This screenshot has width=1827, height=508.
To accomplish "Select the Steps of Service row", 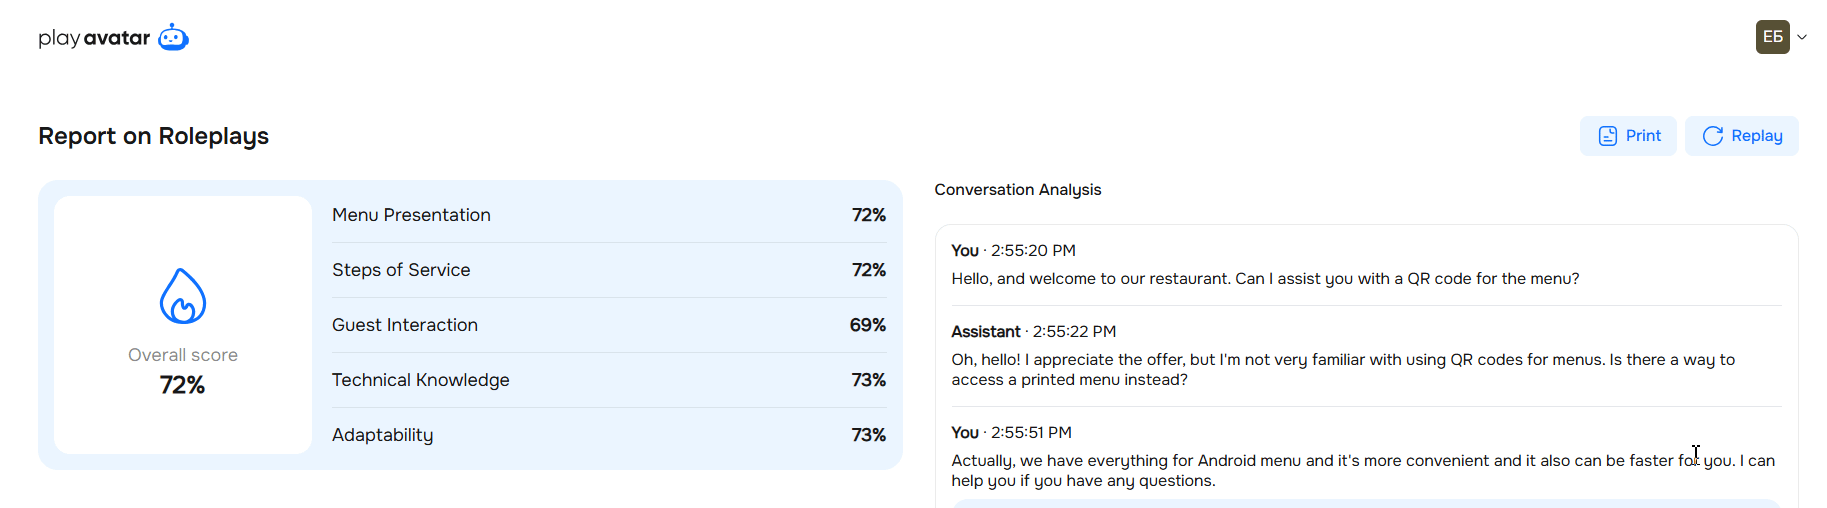I will (x=608, y=270).
